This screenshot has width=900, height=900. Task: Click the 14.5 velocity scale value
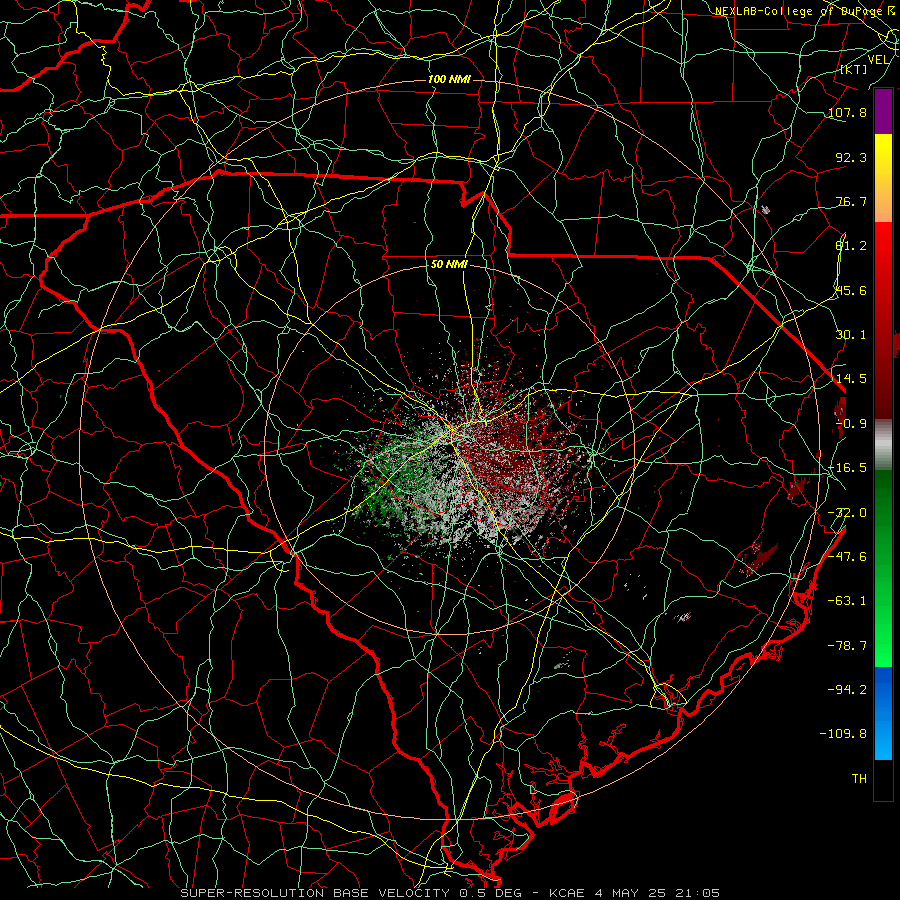[851, 379]
